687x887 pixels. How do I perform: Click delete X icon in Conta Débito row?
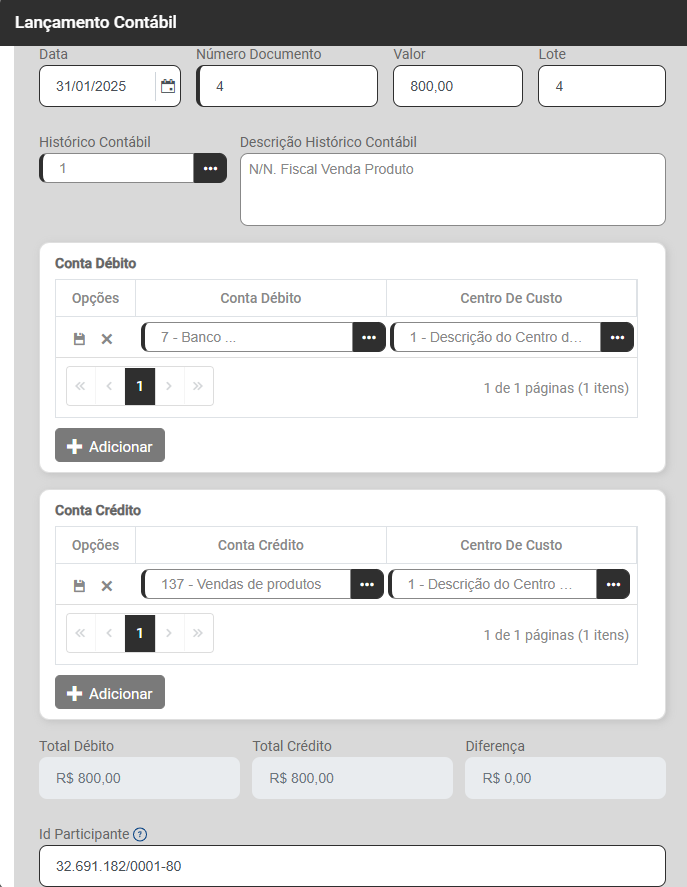click(x=107, y=339)
